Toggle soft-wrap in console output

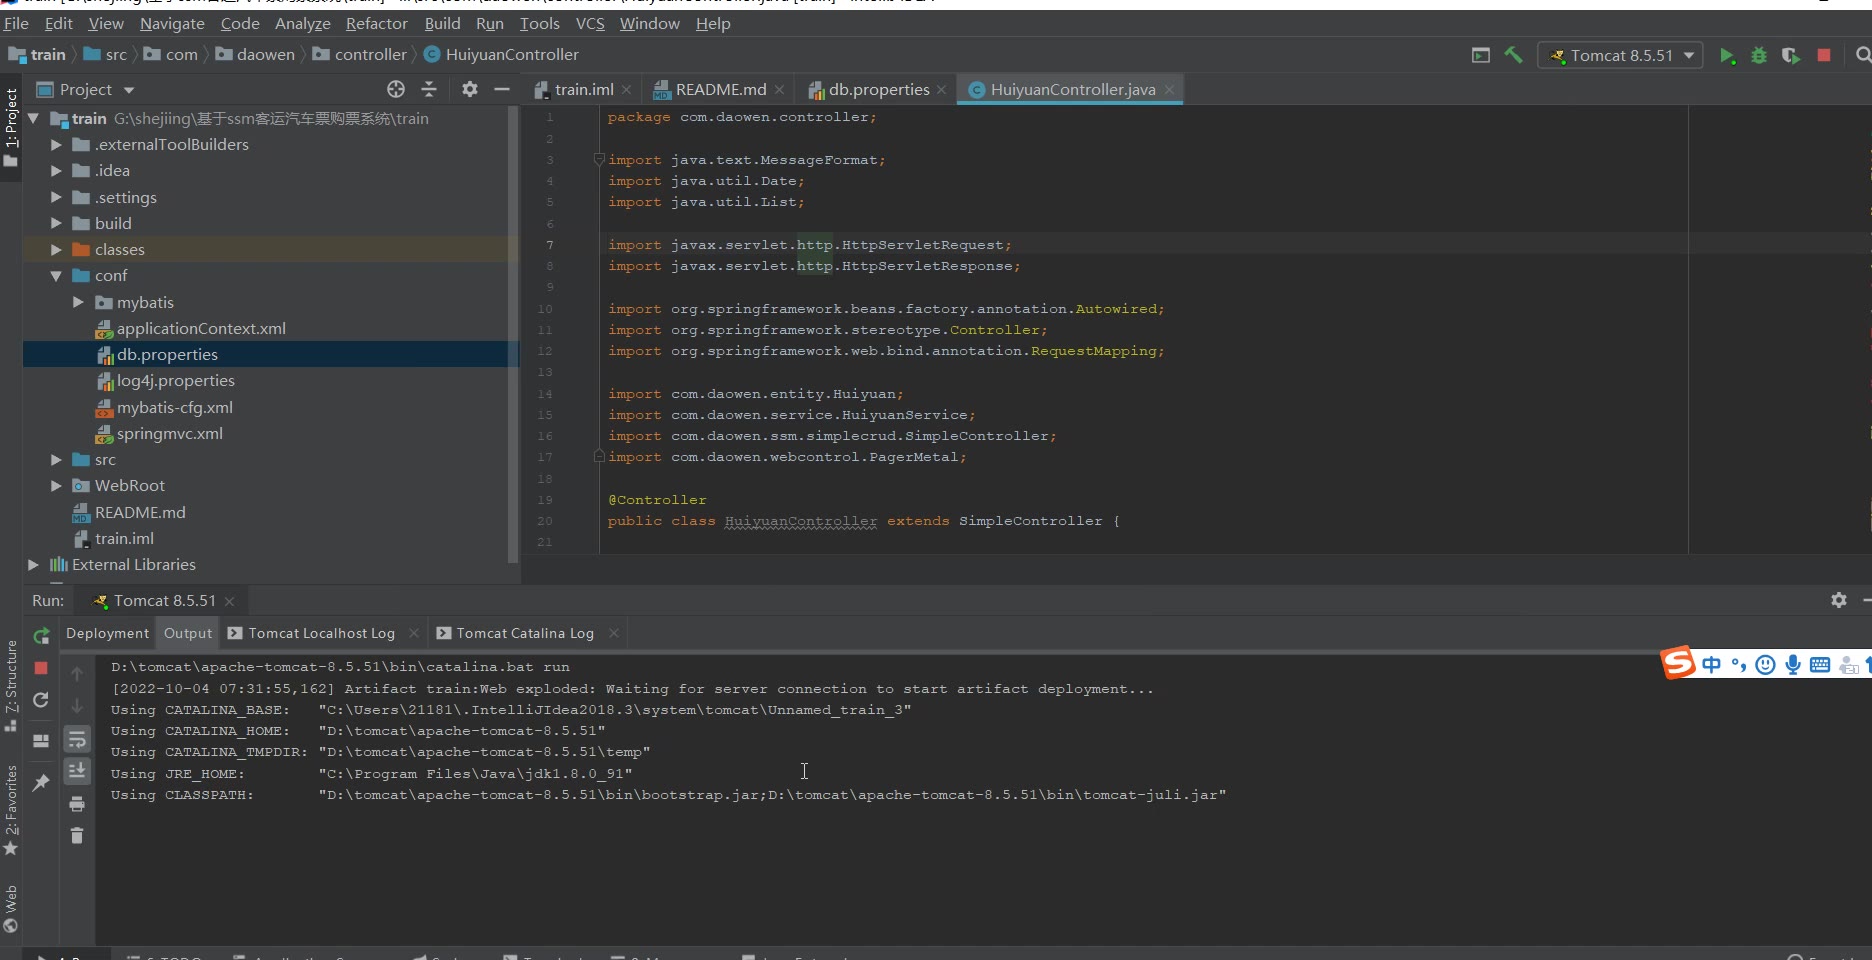click(x=77, y=740)
